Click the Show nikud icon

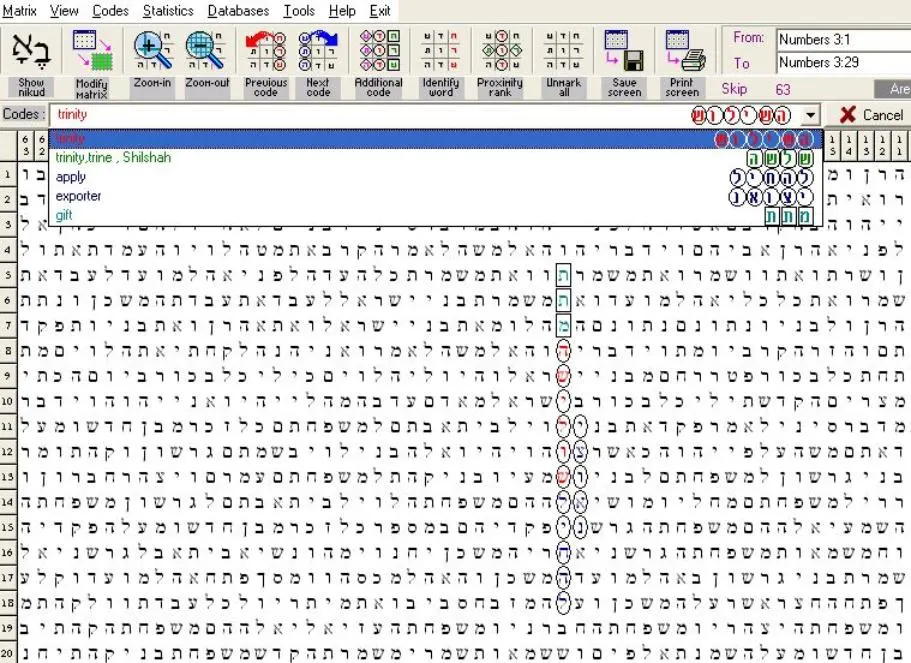point(31,51)
